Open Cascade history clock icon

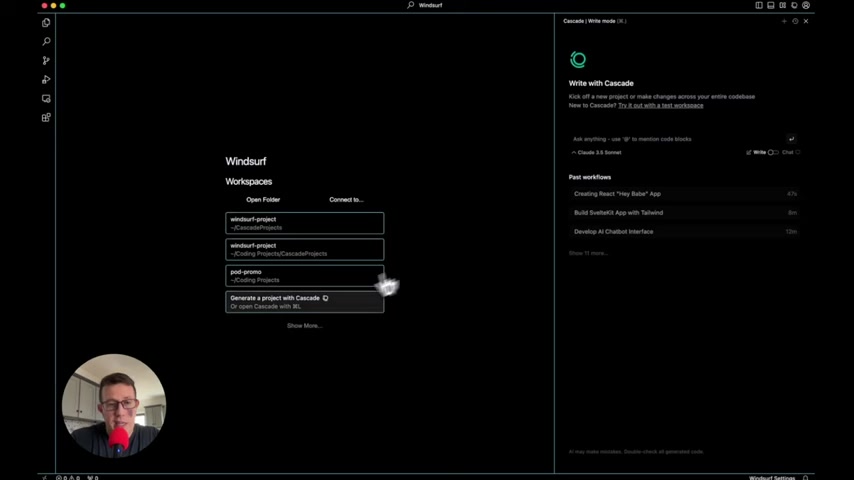click(795, 21)
